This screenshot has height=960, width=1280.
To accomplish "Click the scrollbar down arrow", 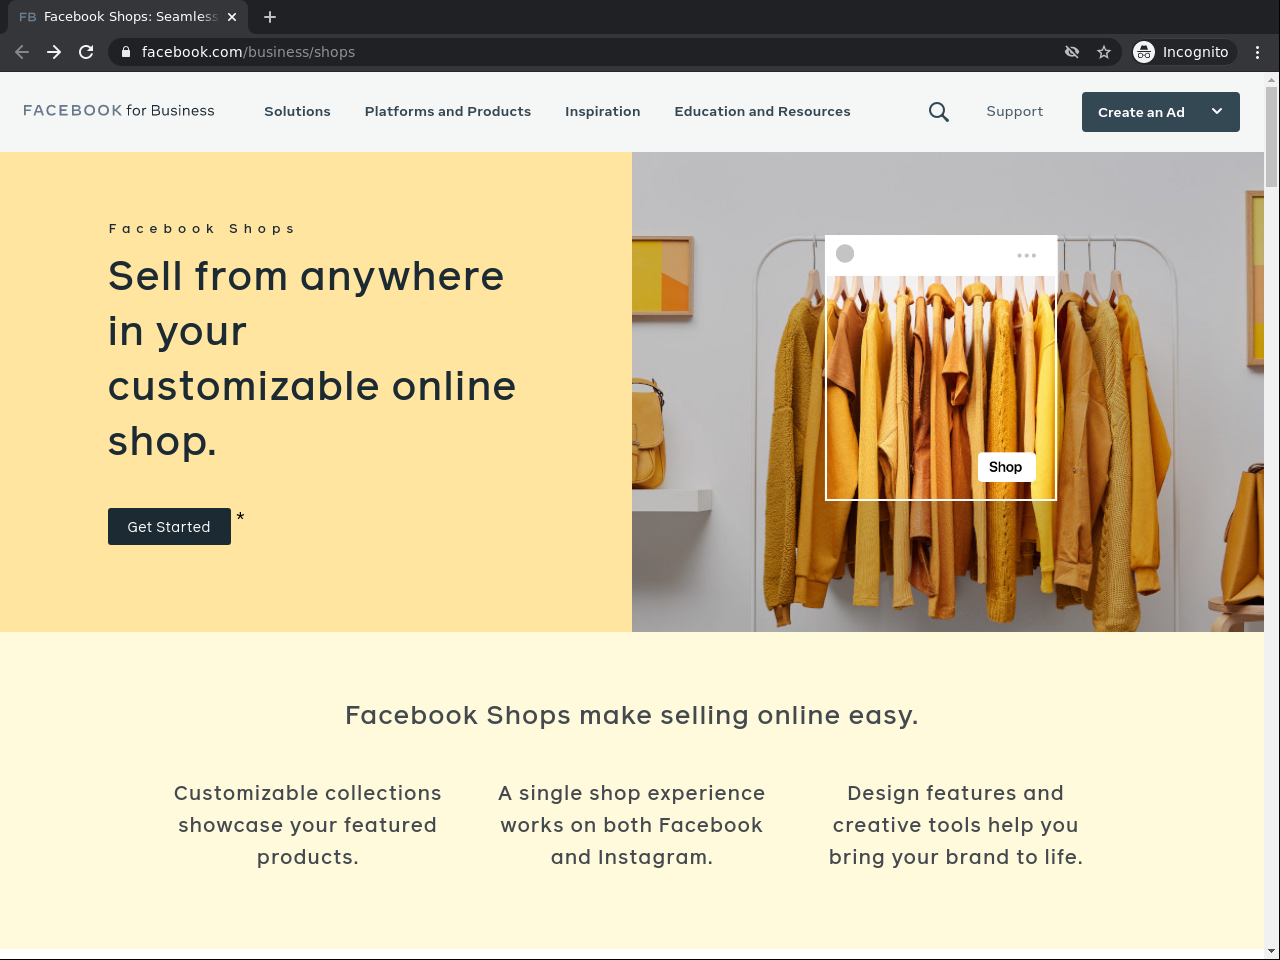I will tap(1272, 951).
